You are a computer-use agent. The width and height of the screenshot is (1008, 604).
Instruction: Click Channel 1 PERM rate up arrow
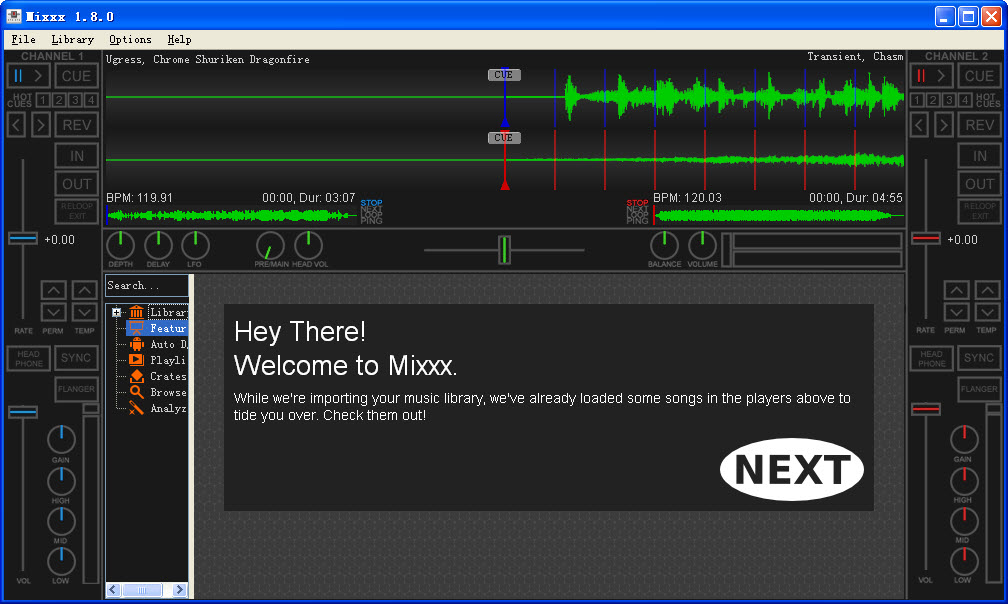click(x=53, y=290)
